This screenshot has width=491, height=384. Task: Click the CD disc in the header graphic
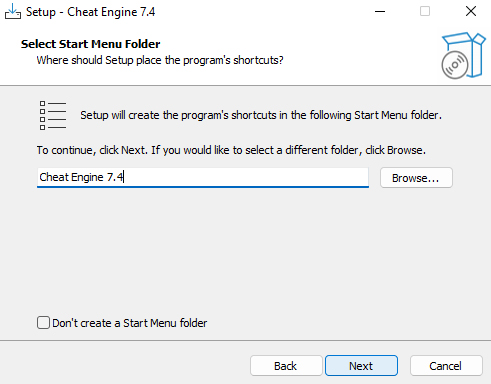(455, 65)
